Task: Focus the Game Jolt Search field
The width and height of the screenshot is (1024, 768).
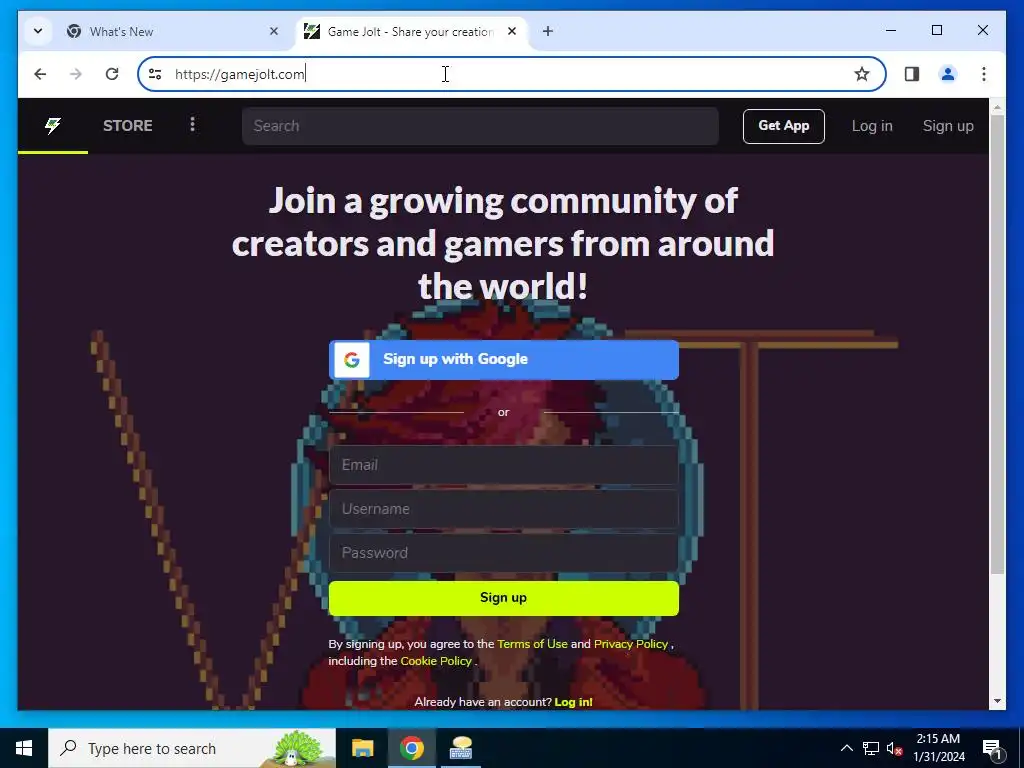Action: (x=480, y=126)
